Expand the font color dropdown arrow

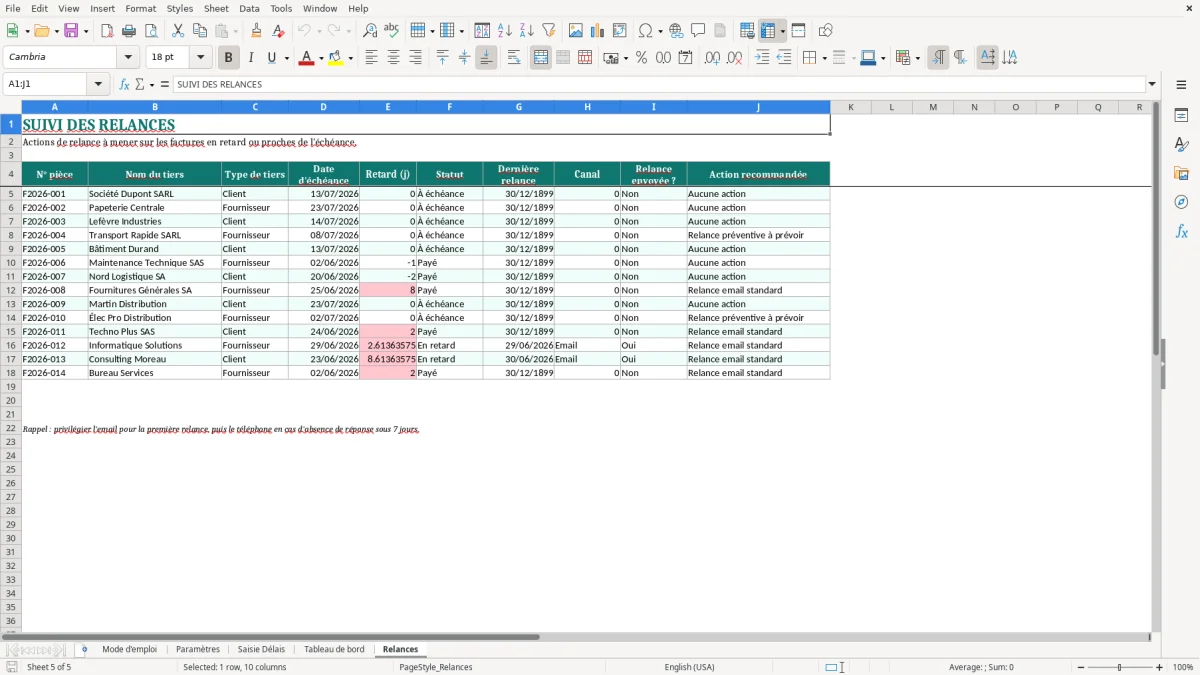[320, 58]
